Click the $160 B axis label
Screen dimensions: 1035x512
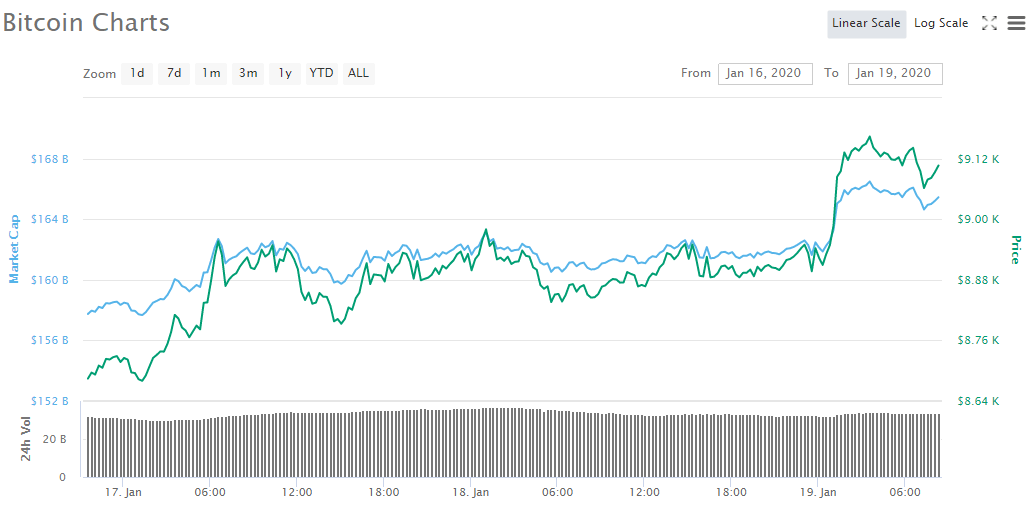50,280
